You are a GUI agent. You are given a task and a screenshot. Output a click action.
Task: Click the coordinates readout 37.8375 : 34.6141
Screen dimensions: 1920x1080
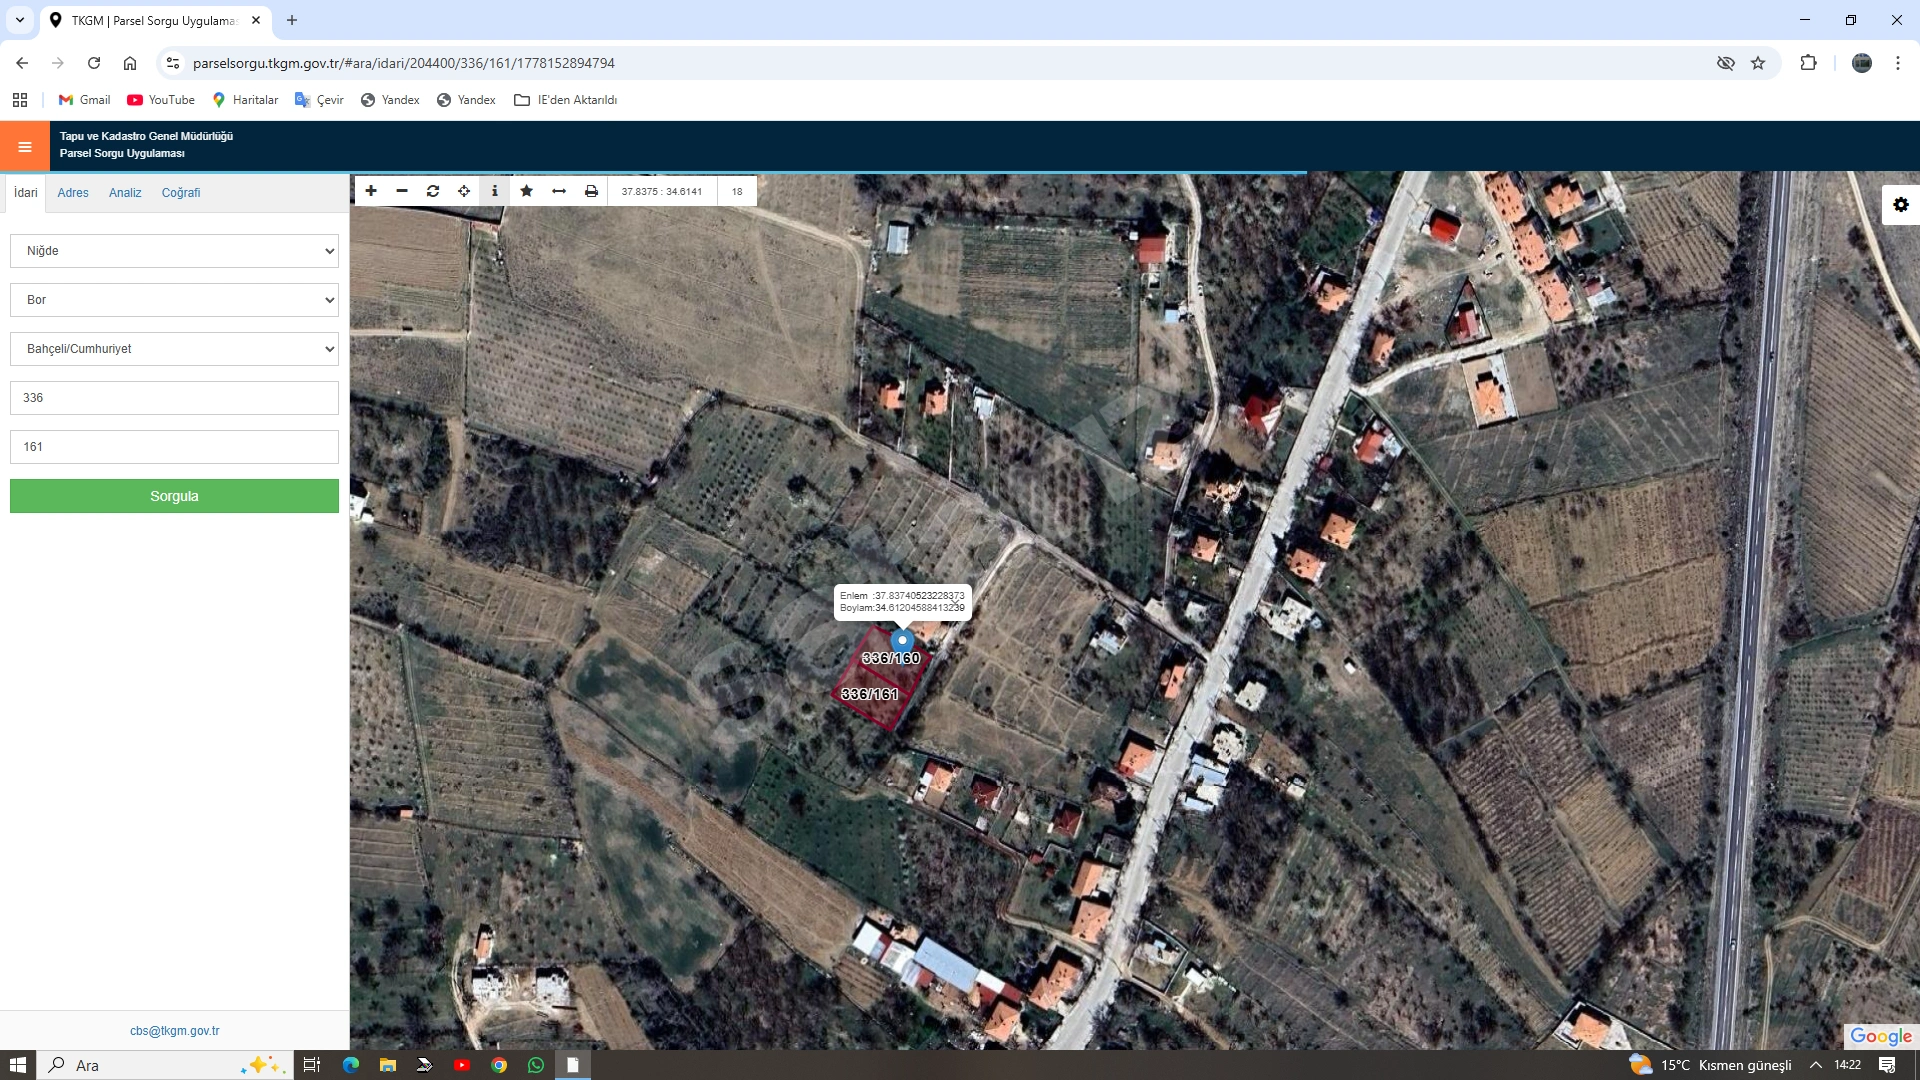[662, 191]
